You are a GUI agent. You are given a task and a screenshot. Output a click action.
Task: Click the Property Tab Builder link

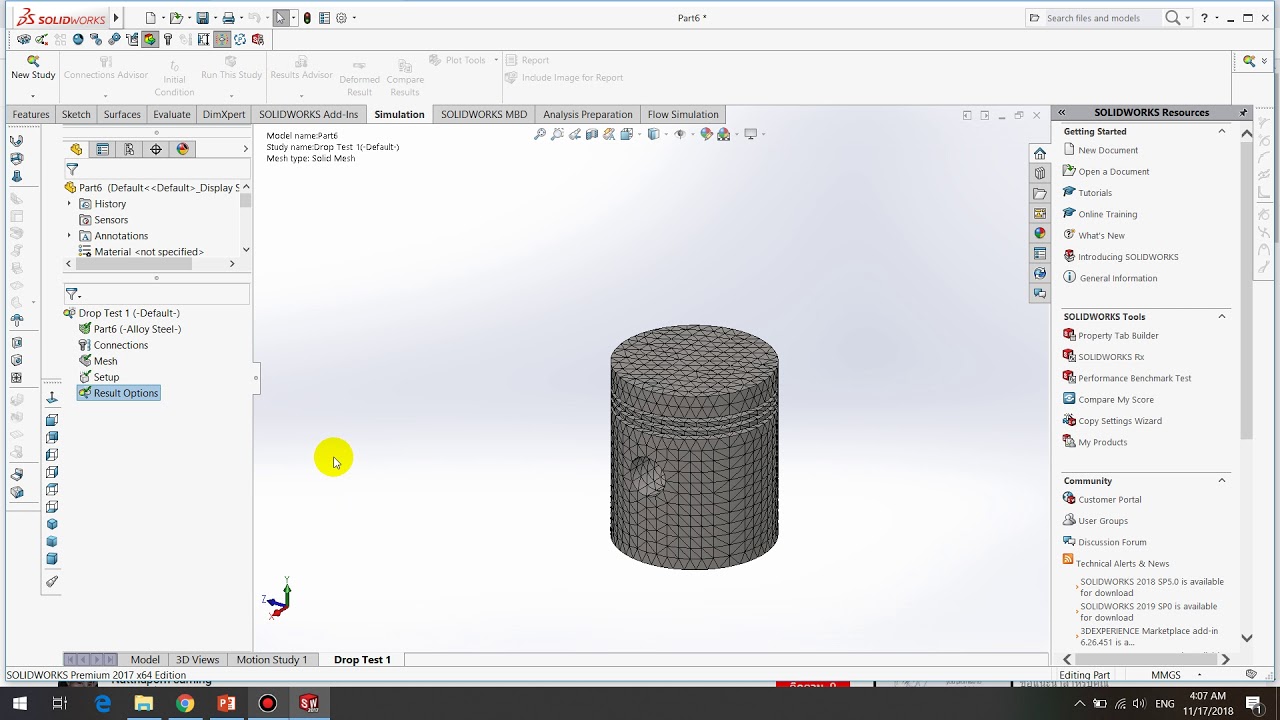click(x=1118, y=336)
